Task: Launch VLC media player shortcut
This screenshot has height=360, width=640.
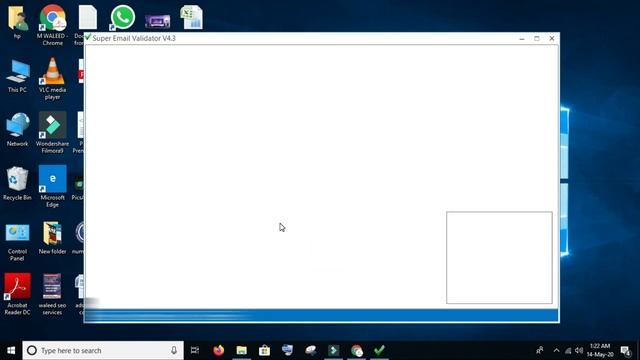Action: click(52, 78)
